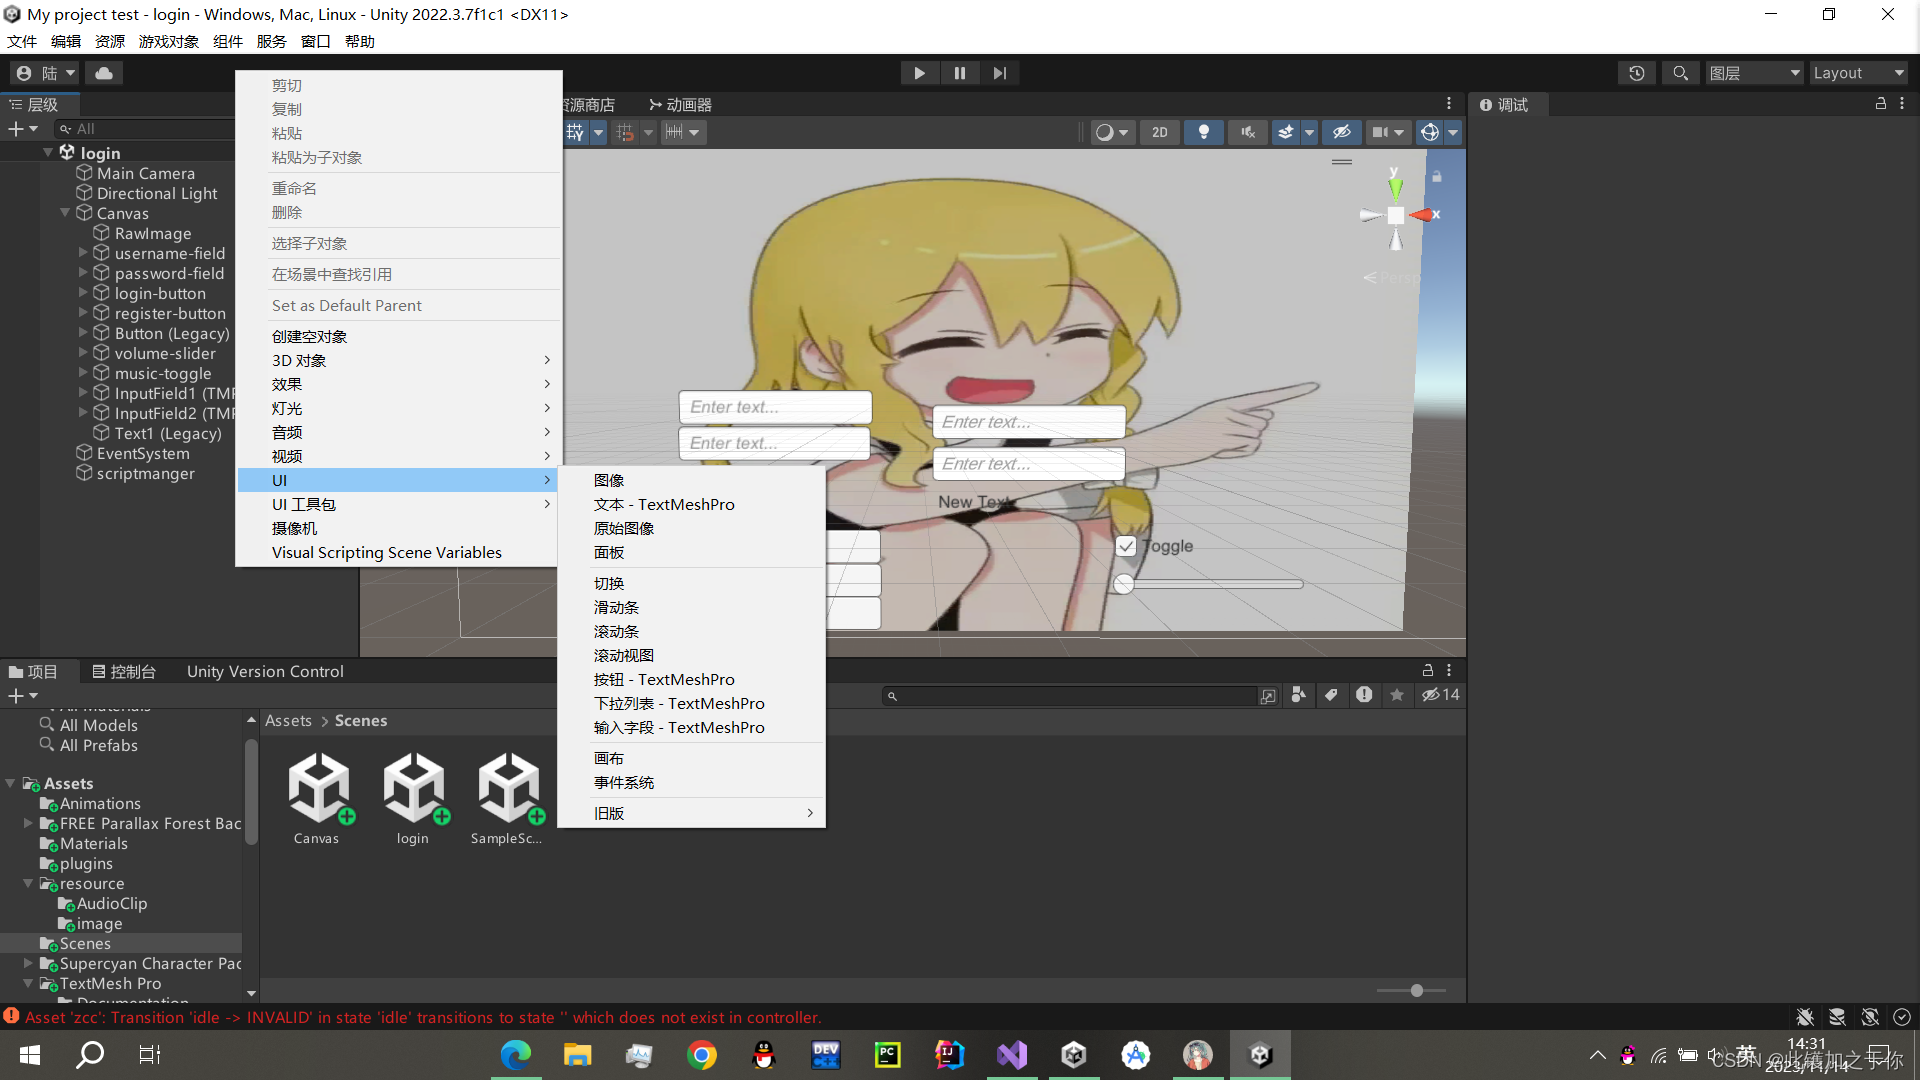Open Windows Start button on taskbar
This screenshot has width=1920, height=1080.
(x=30, y=1055)
